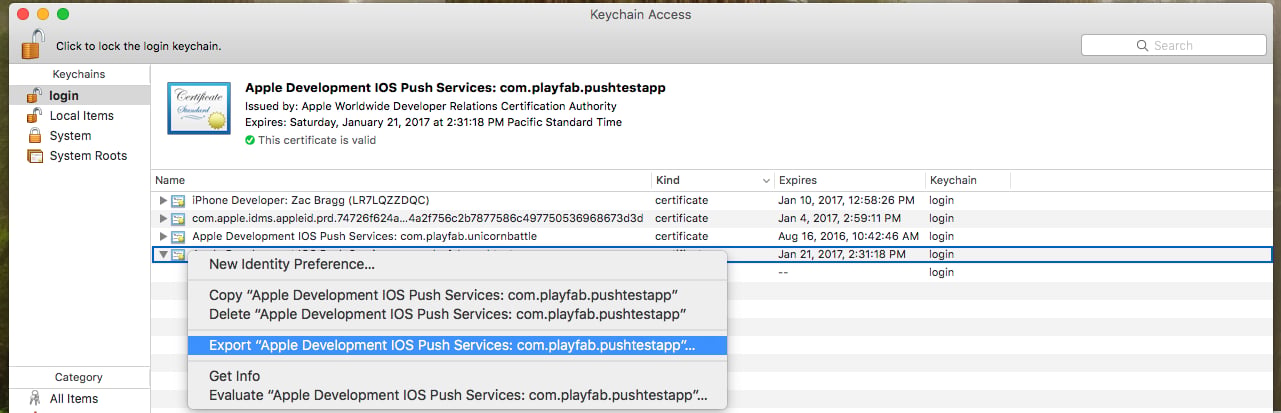The height and width of the screenshot is (413, 1281).
Task: Click the large certificate thumbnail image
Action: click(x=199, y=110)
